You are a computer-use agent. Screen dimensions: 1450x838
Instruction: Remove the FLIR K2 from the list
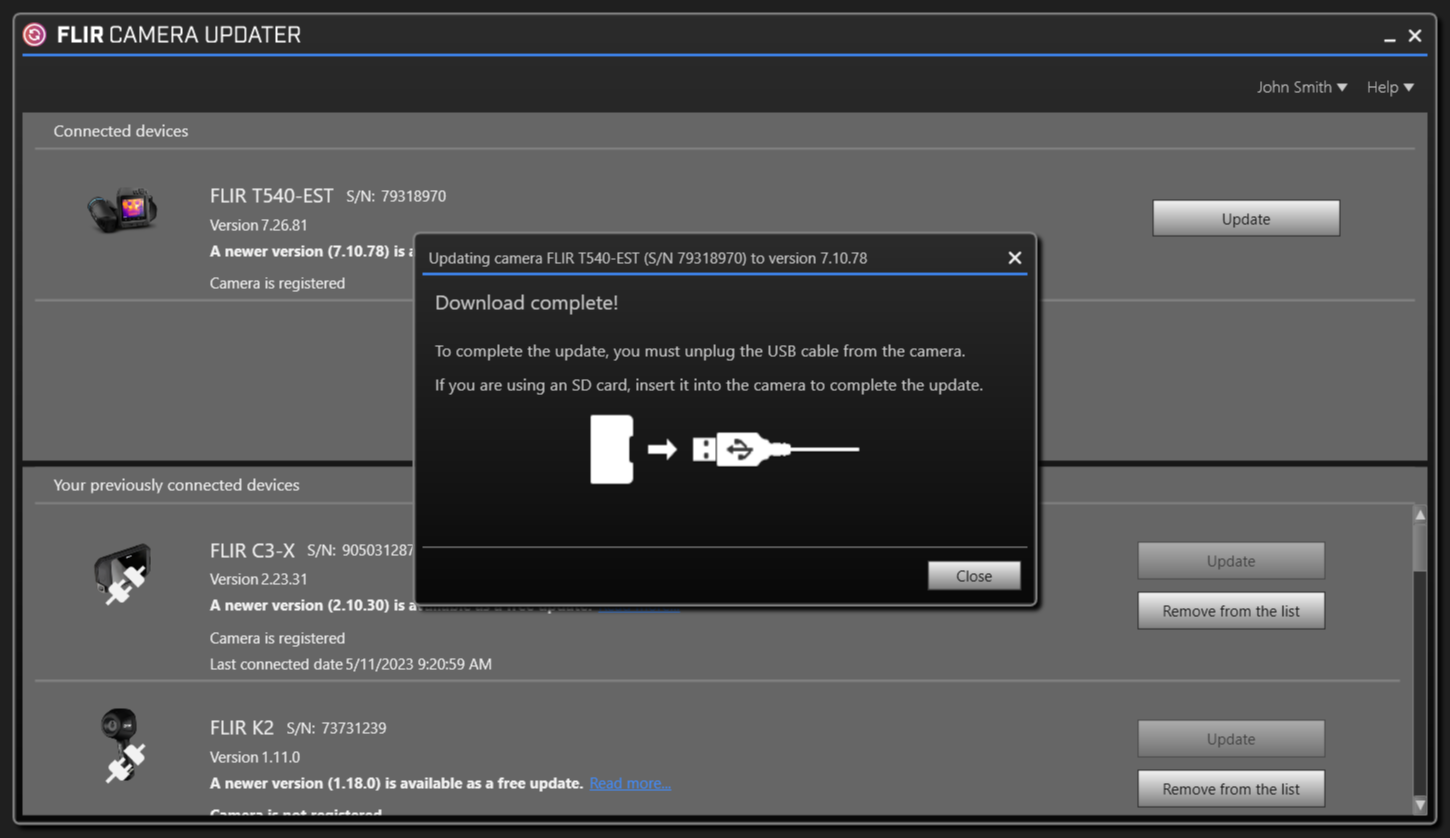coord(1230,788)
